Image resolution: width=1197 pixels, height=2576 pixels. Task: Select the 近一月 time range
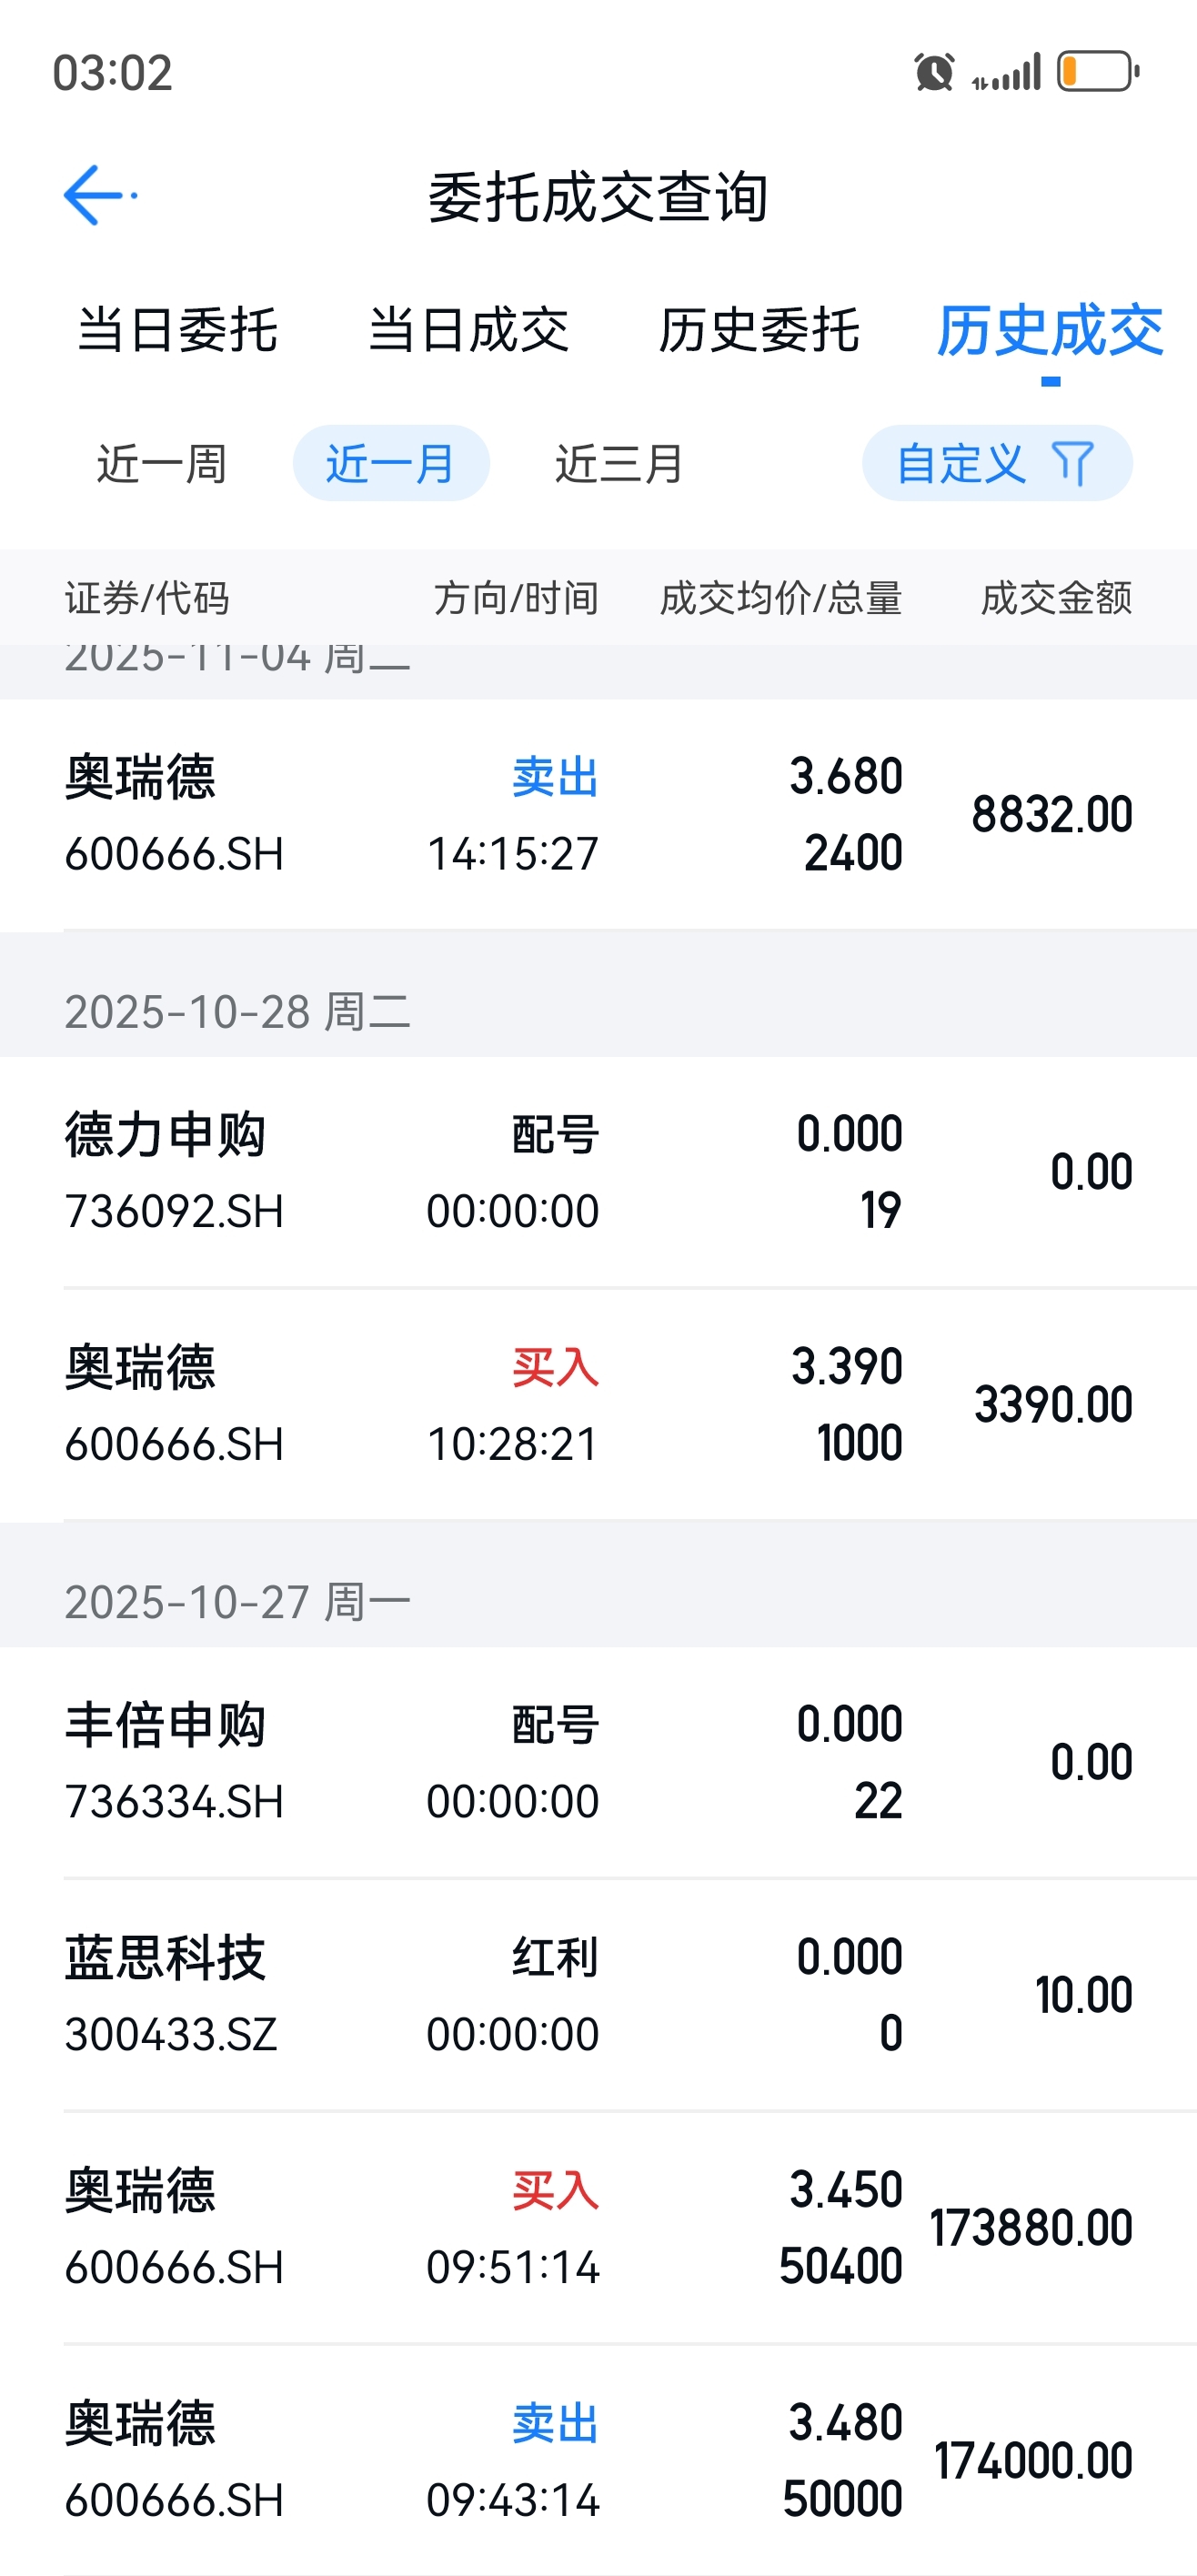coord(391,464)
